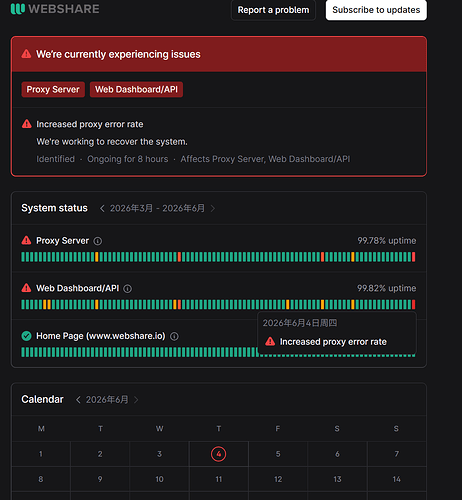Select the Proxy Server affected tag
The width and height of the screenshot is (462, 500).
point(53,89)
